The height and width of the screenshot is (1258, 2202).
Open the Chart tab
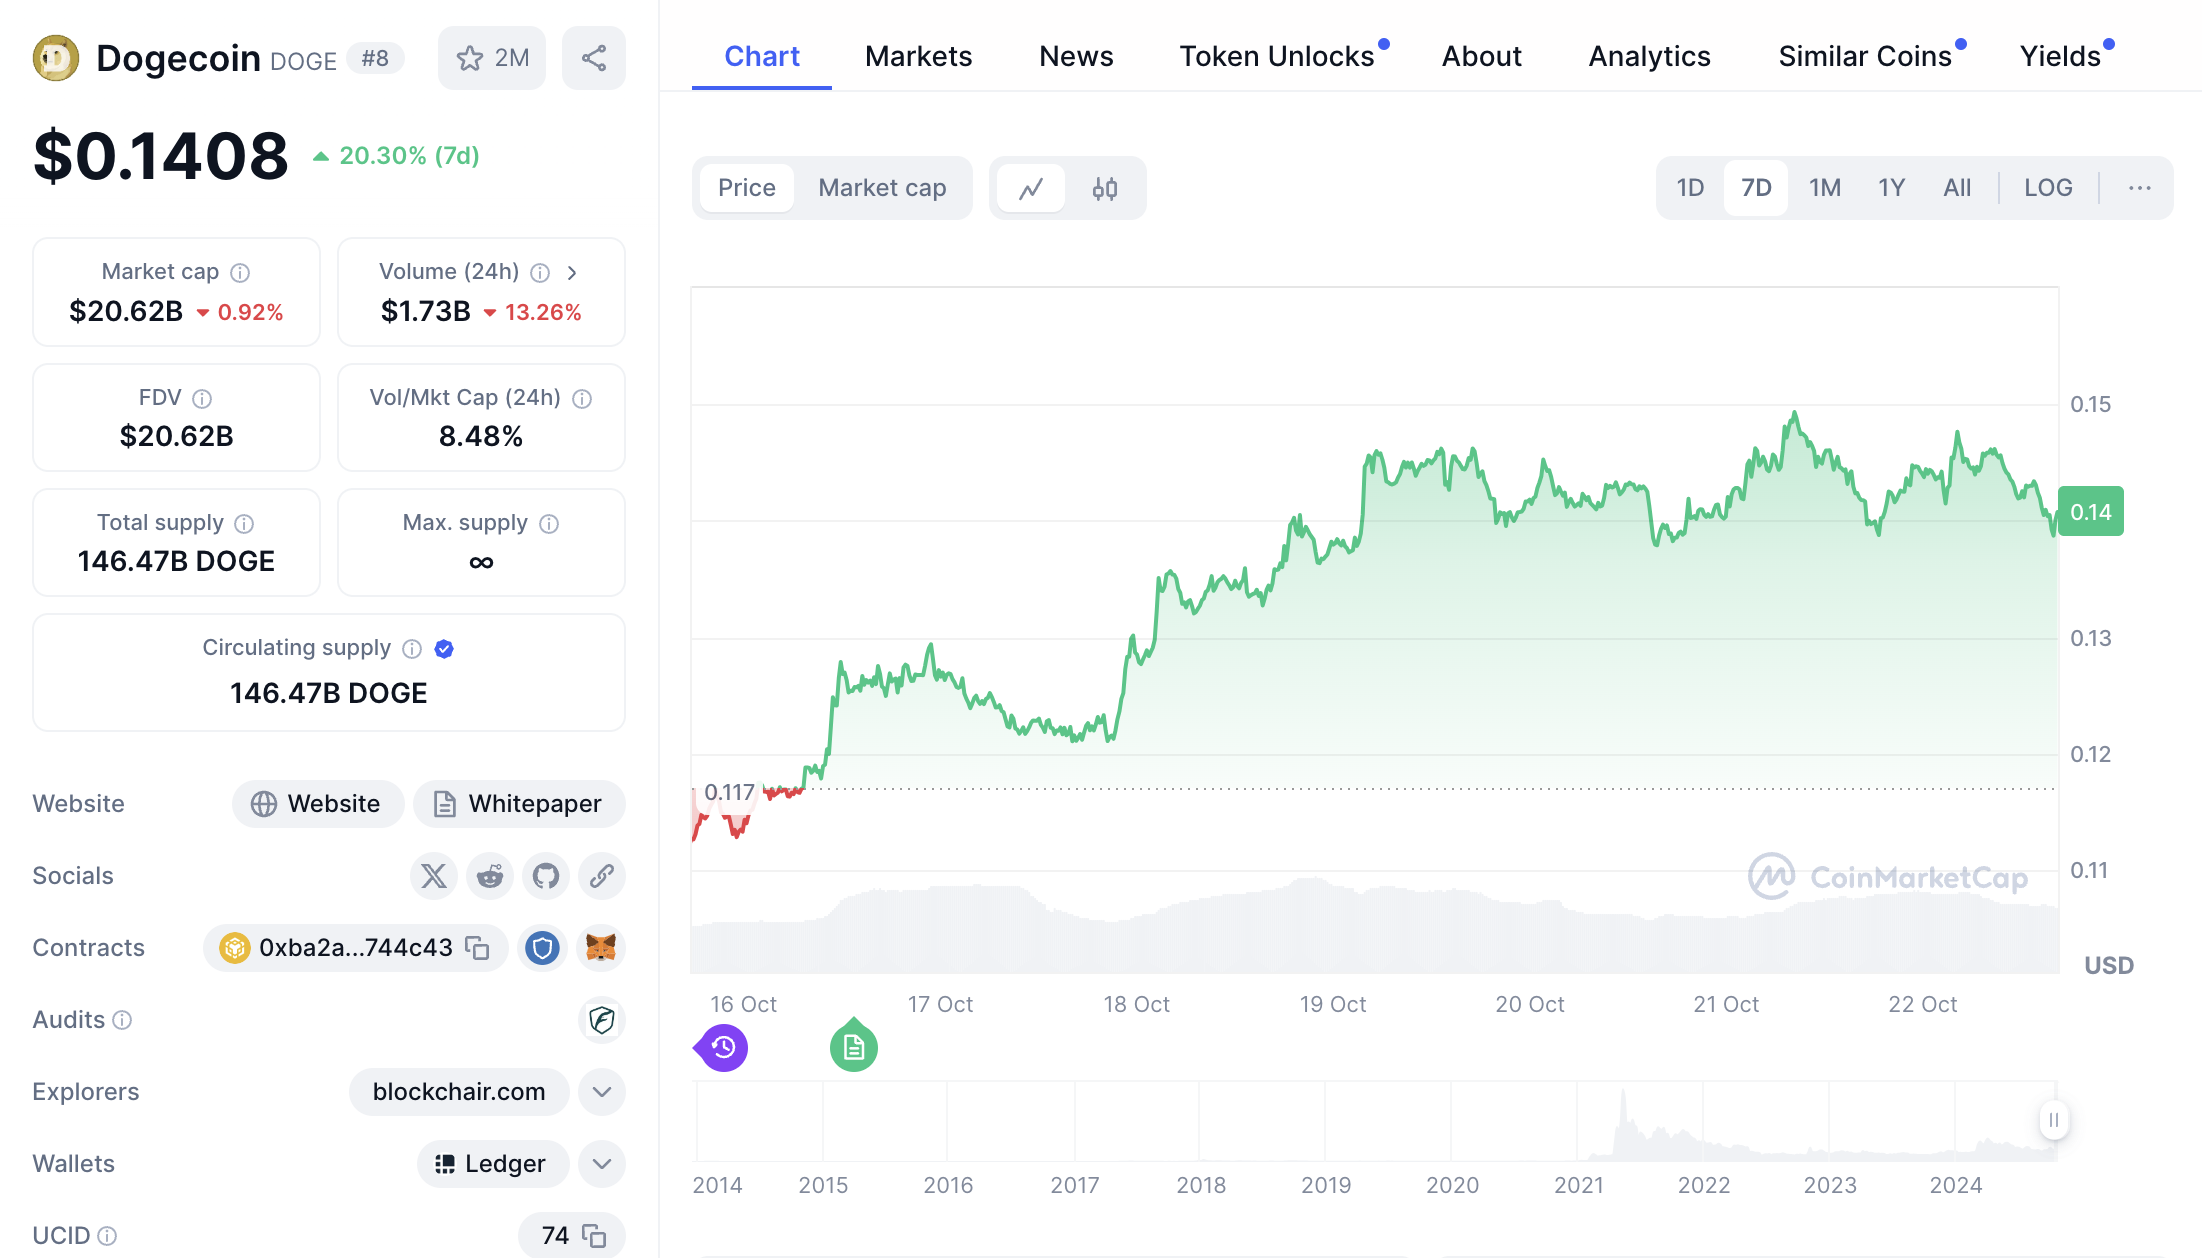[x=762, y=57]
